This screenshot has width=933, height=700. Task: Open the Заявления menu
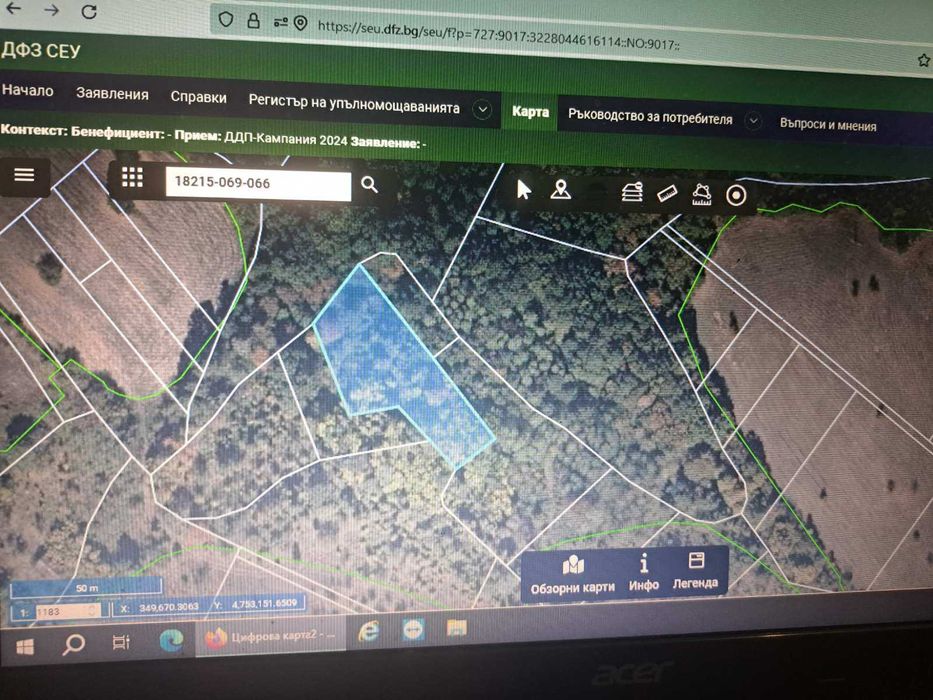coord(112,94)
